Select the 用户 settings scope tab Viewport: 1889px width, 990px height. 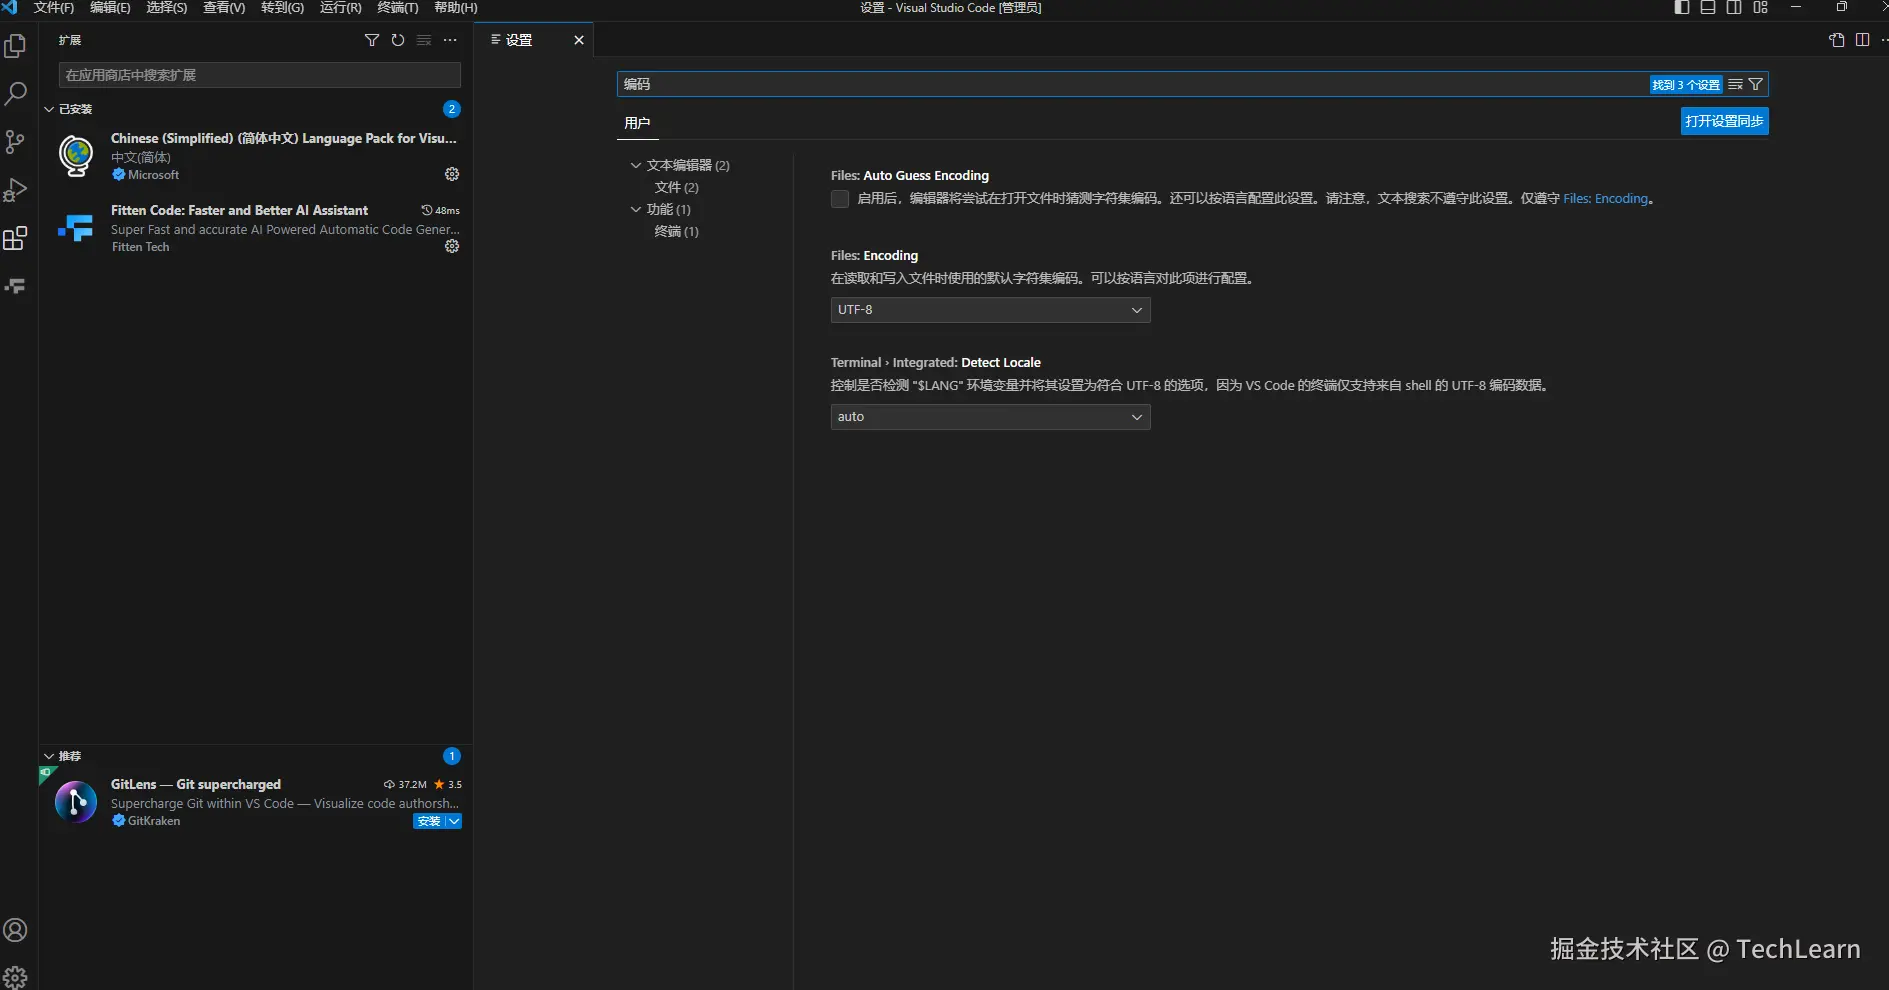pyautogui.click(x=637, y=123)
